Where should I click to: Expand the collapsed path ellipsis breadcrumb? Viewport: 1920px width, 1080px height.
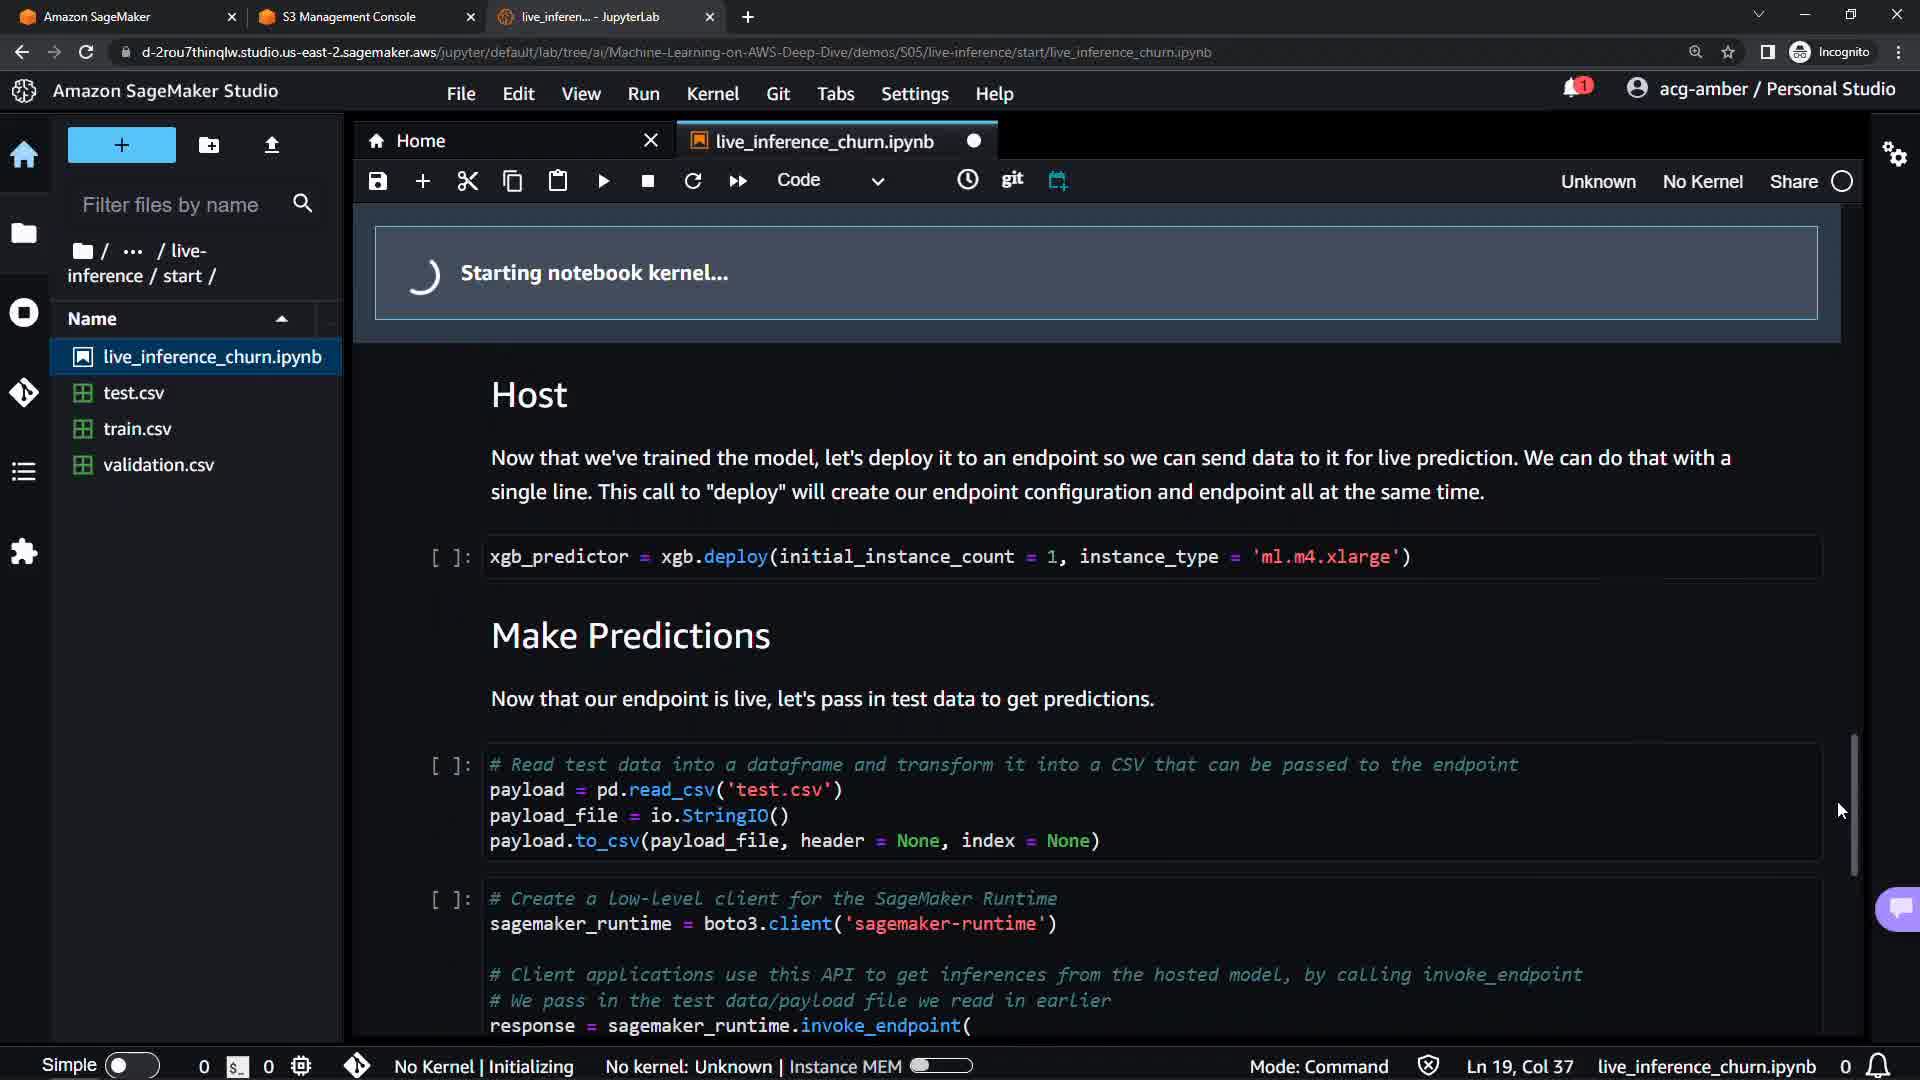tap(132, 251)
